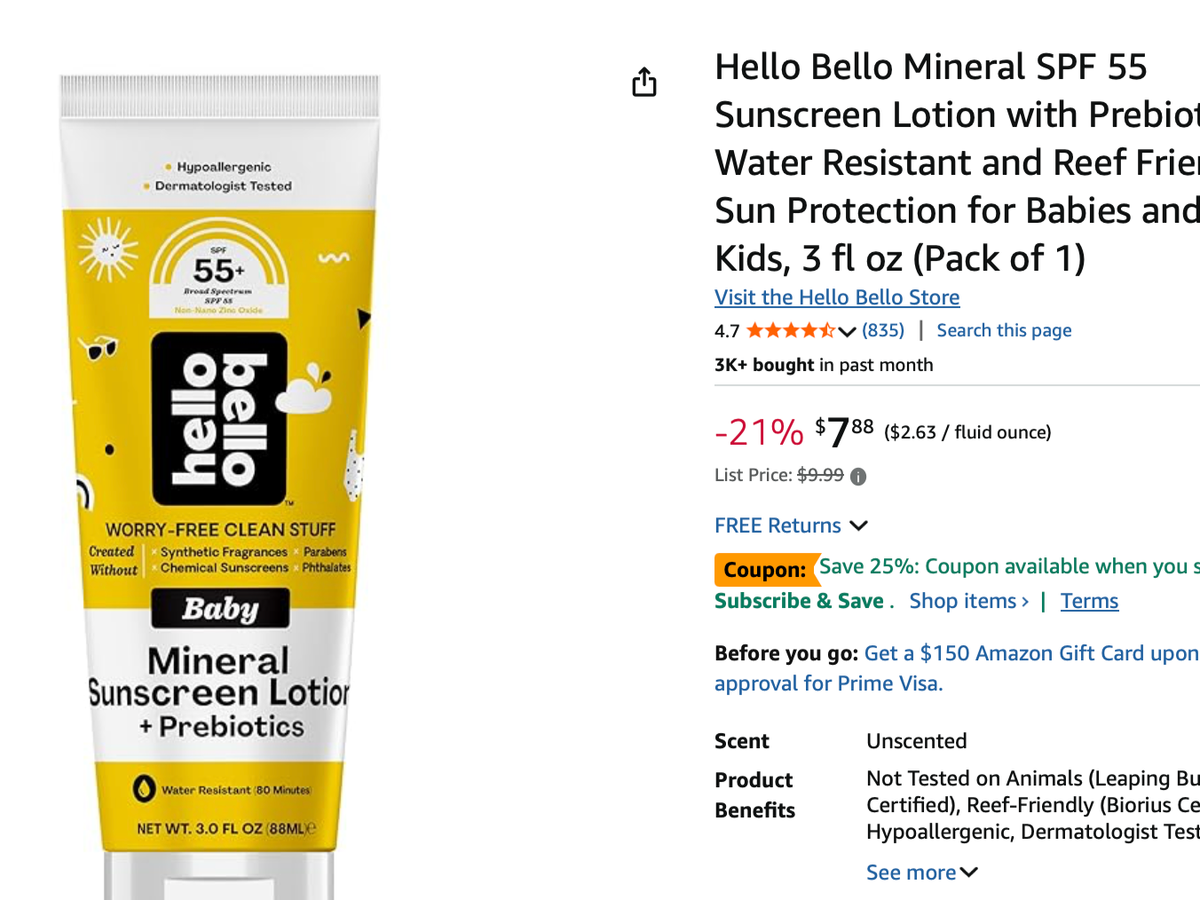Viewport: 1200px width, 900px height.
Task: Visit the Hello Bello Store link
Action: (836, 297)
